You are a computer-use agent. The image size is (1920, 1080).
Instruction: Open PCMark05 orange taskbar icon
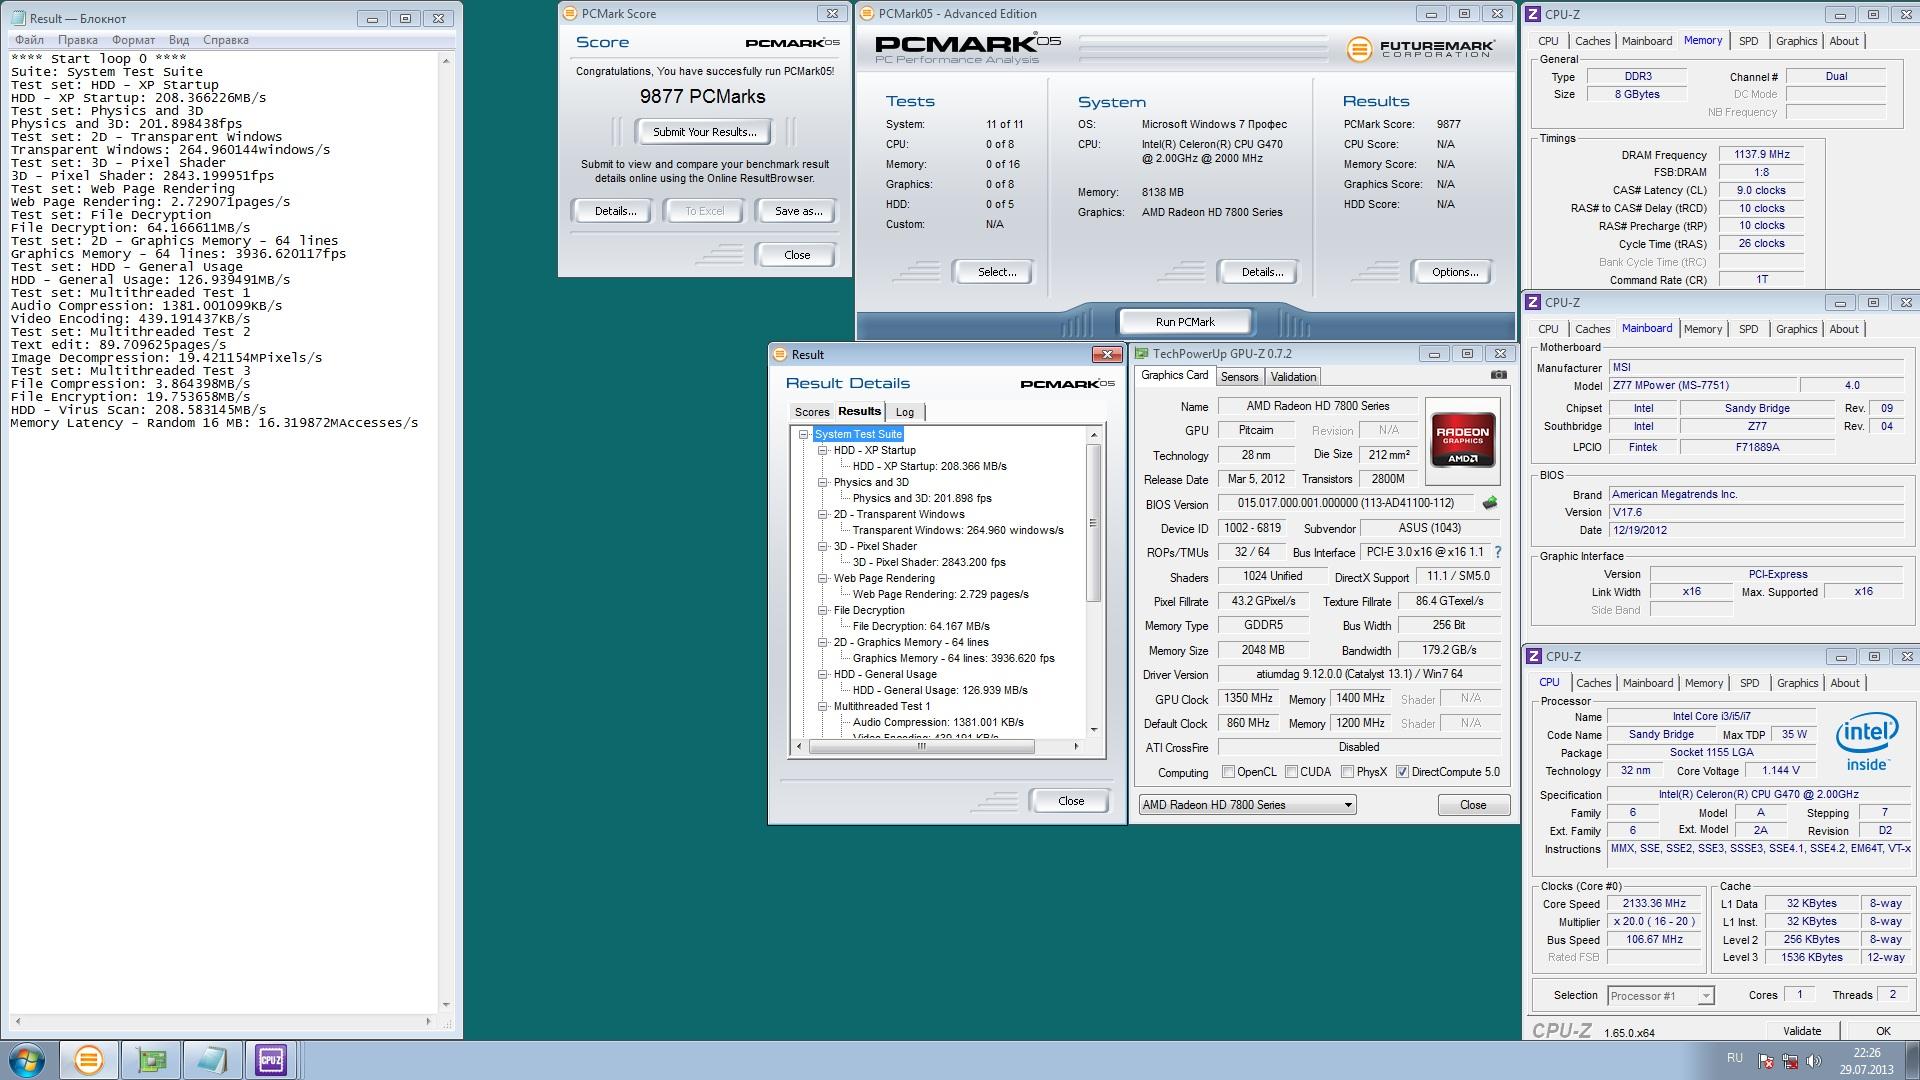pyautogui.click(x=88, y=1060)
